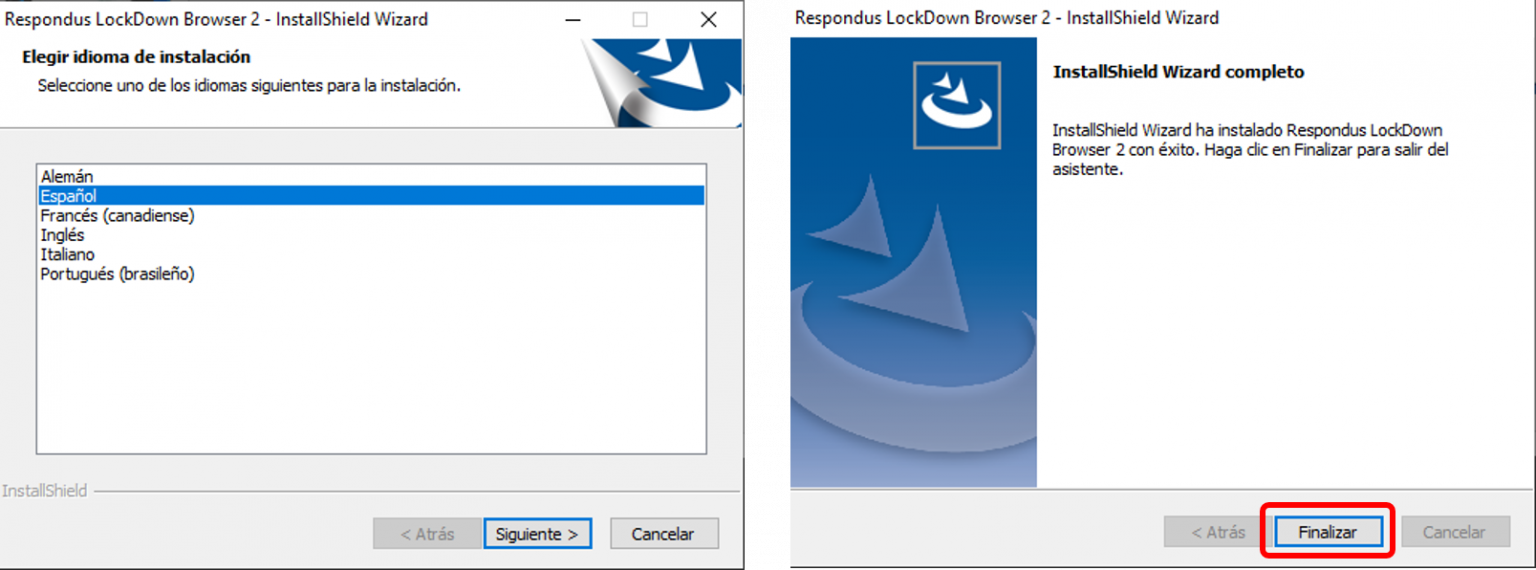
Task: Cancel the language selection dialog
Action: [663, 534]
